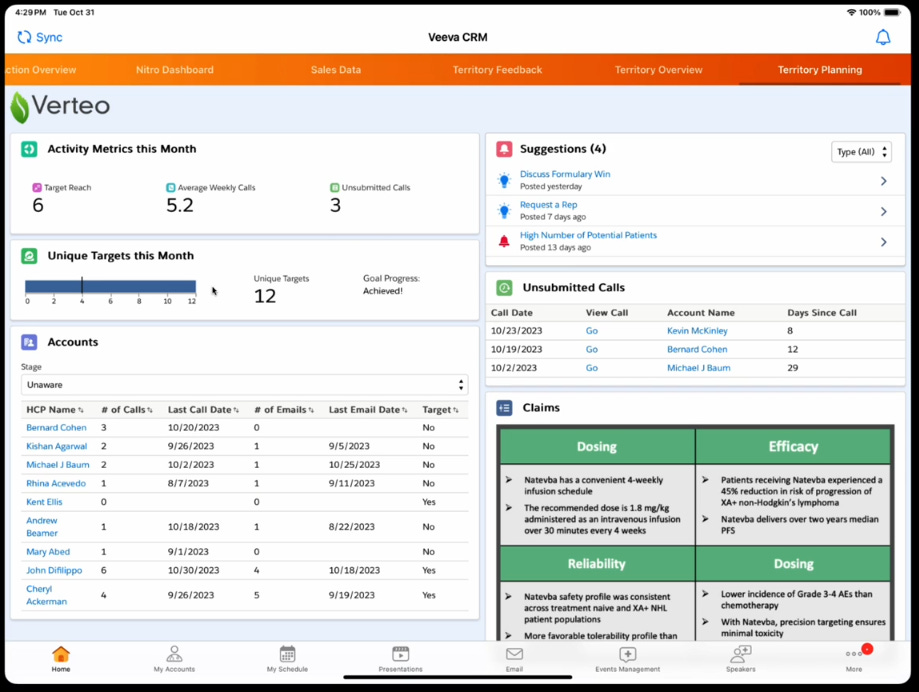Switch to Territory Feedback tab
Screen dimensions: 919x692
(x=498, y=70)
